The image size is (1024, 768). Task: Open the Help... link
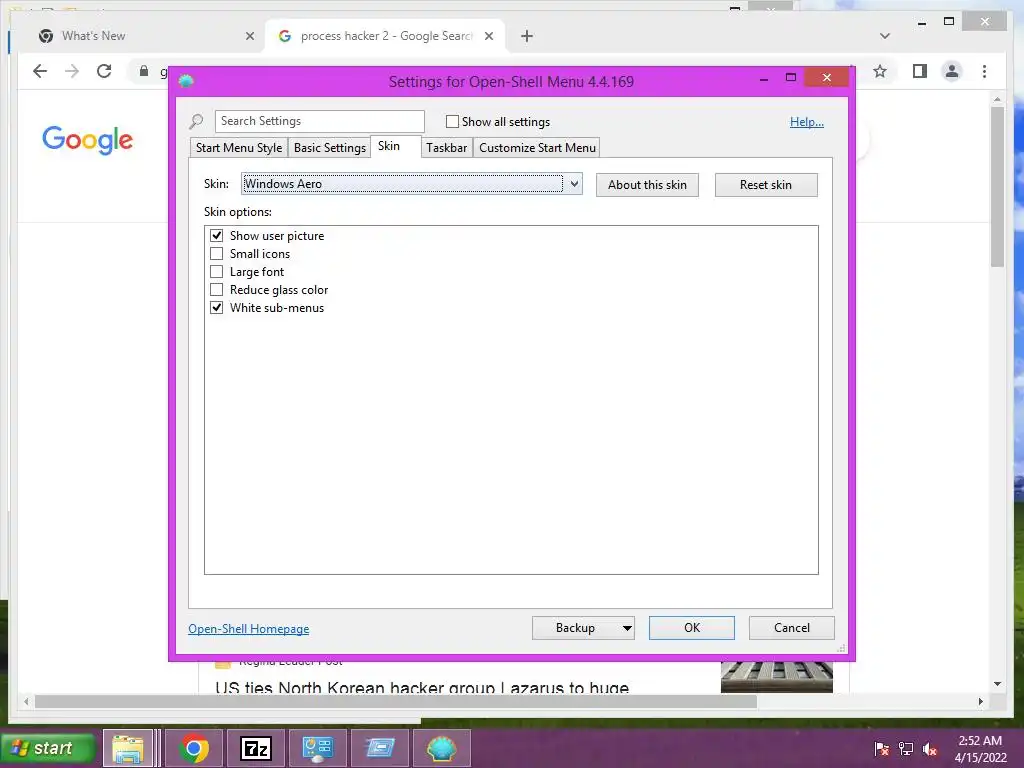tap(807, 122)
